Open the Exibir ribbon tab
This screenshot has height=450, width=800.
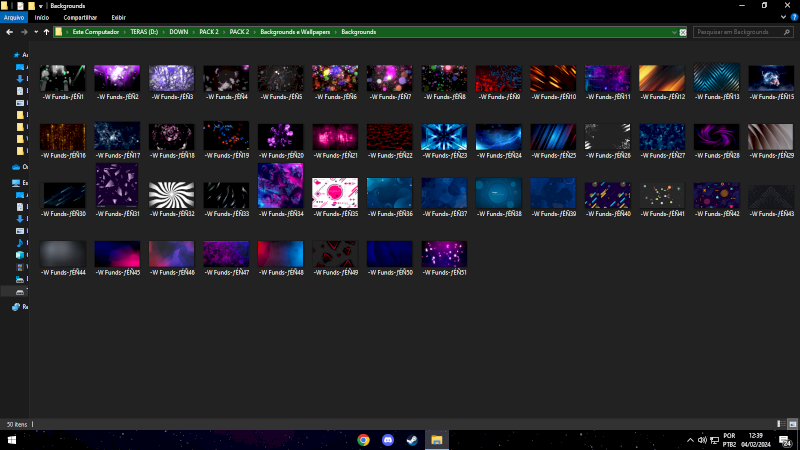coord(118,17)
